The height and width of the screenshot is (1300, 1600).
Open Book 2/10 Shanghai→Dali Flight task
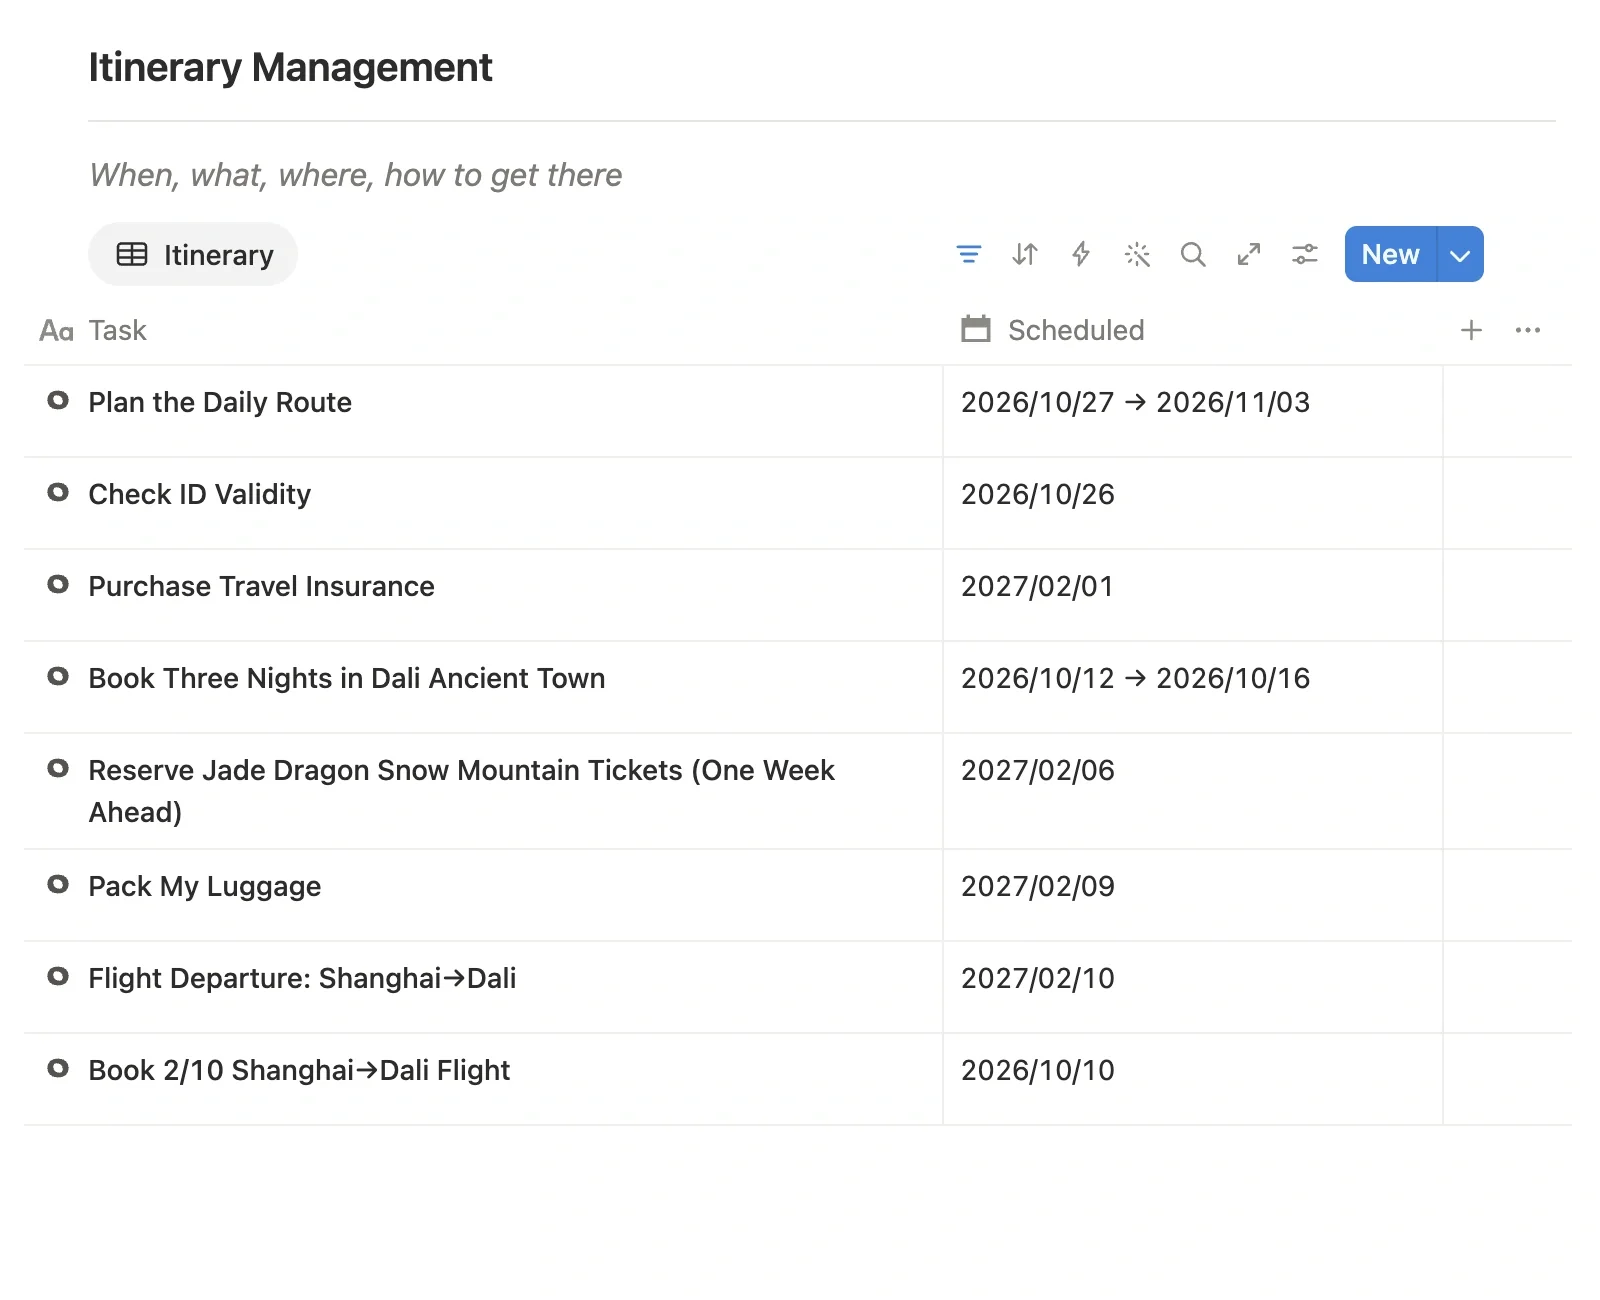pyautogui.click(x=299, y=1070)
